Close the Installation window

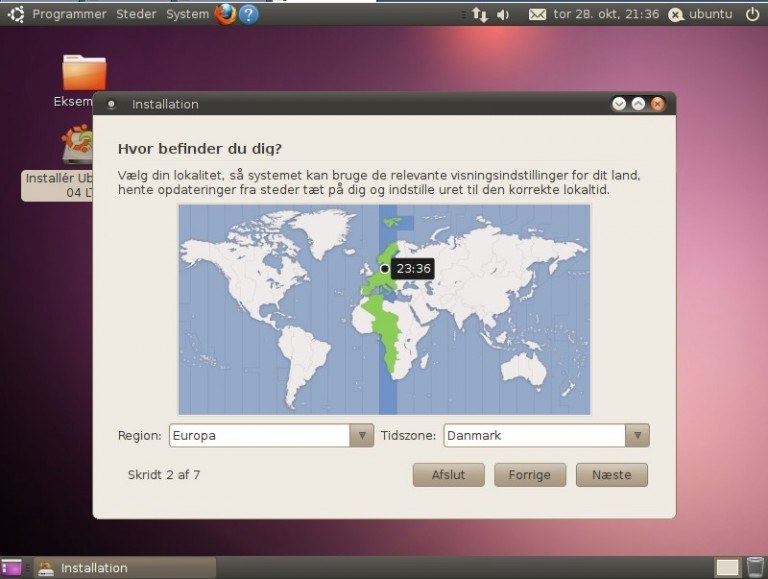[x=657, y=104]
